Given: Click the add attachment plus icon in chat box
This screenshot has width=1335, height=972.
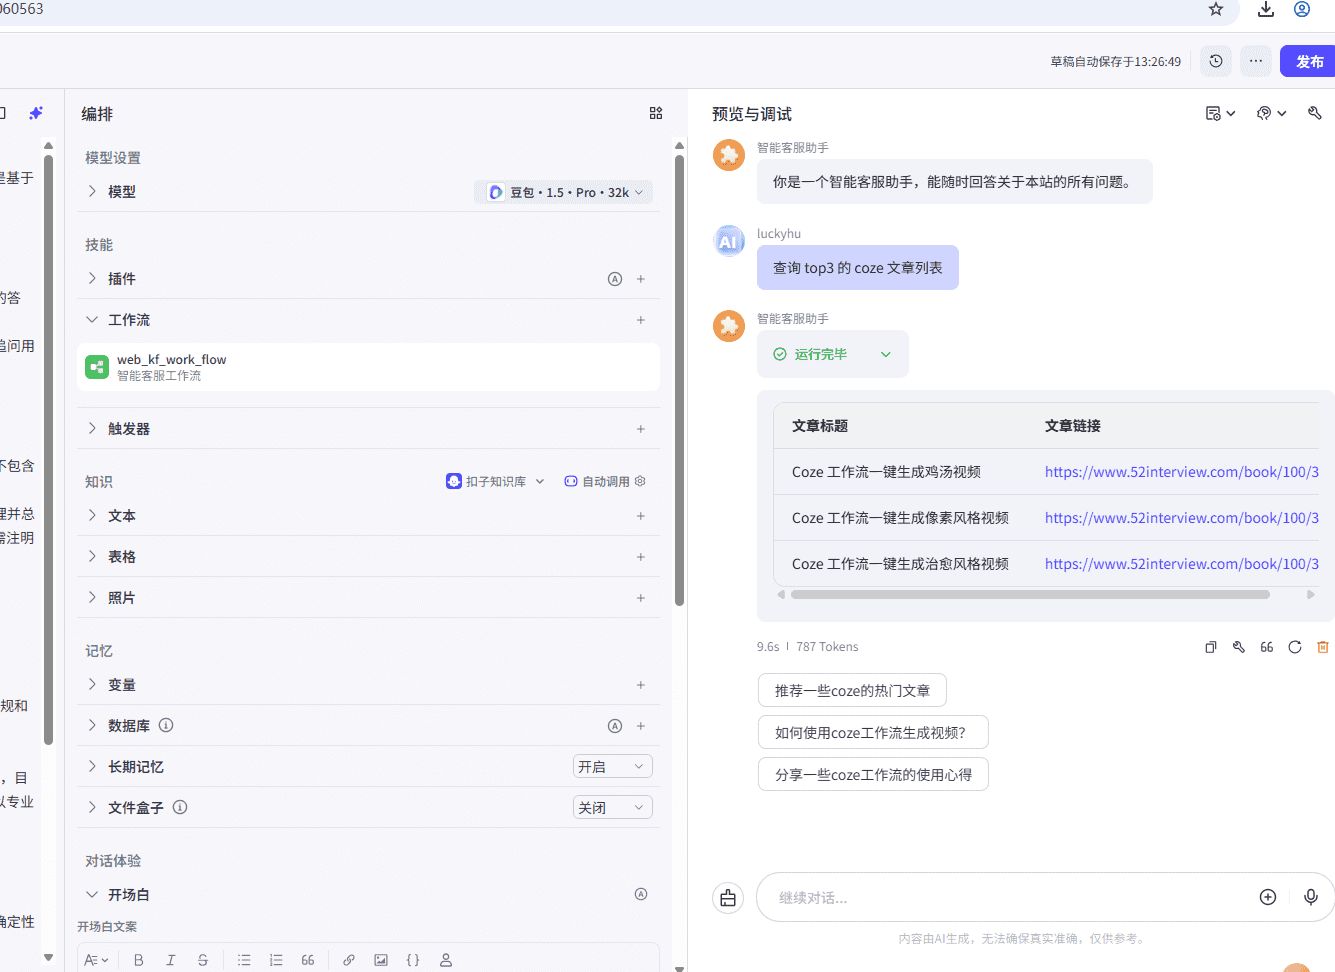Looking at the screenshot, I should [1268, 897].
